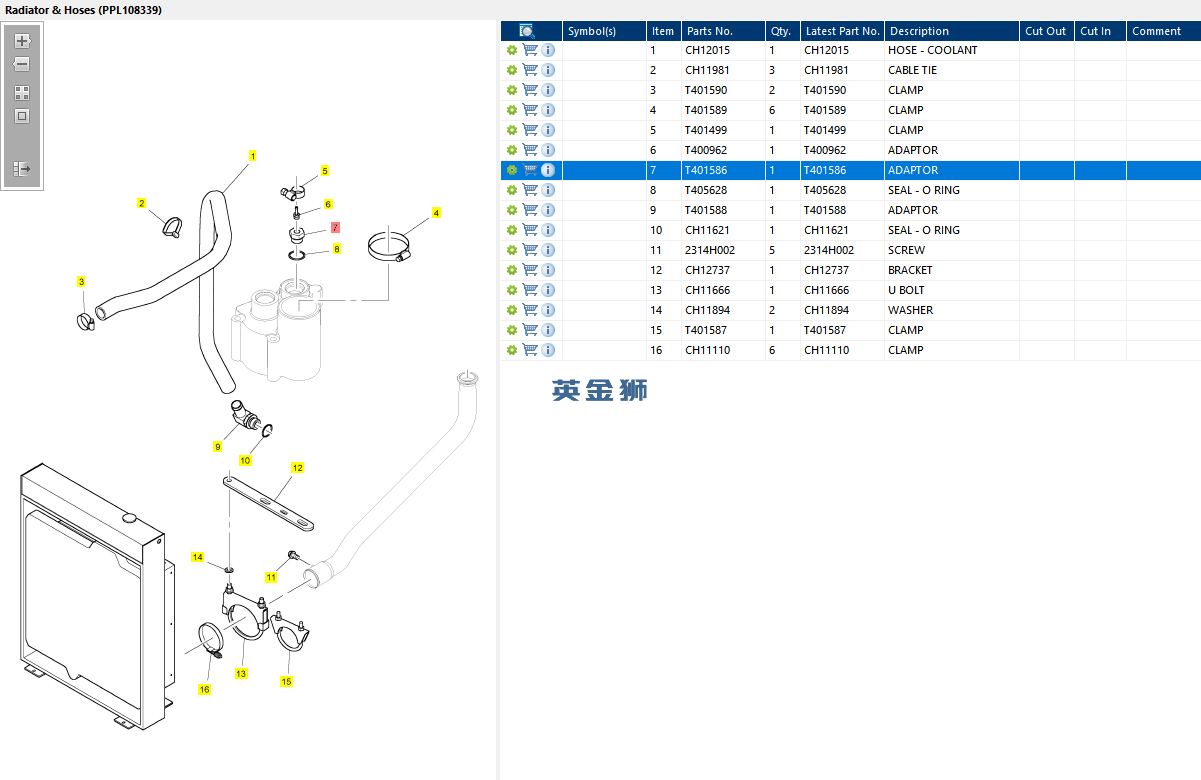Click gear icon for T401499 clamp
The width and height of the screenshot is (1201, 780).
(512, 130)
